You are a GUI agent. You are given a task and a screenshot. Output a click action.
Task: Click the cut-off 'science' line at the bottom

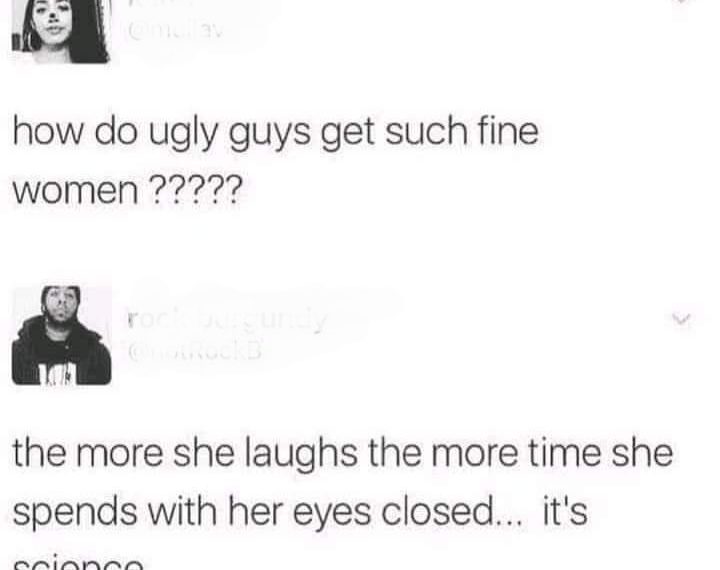click(78, 564)
